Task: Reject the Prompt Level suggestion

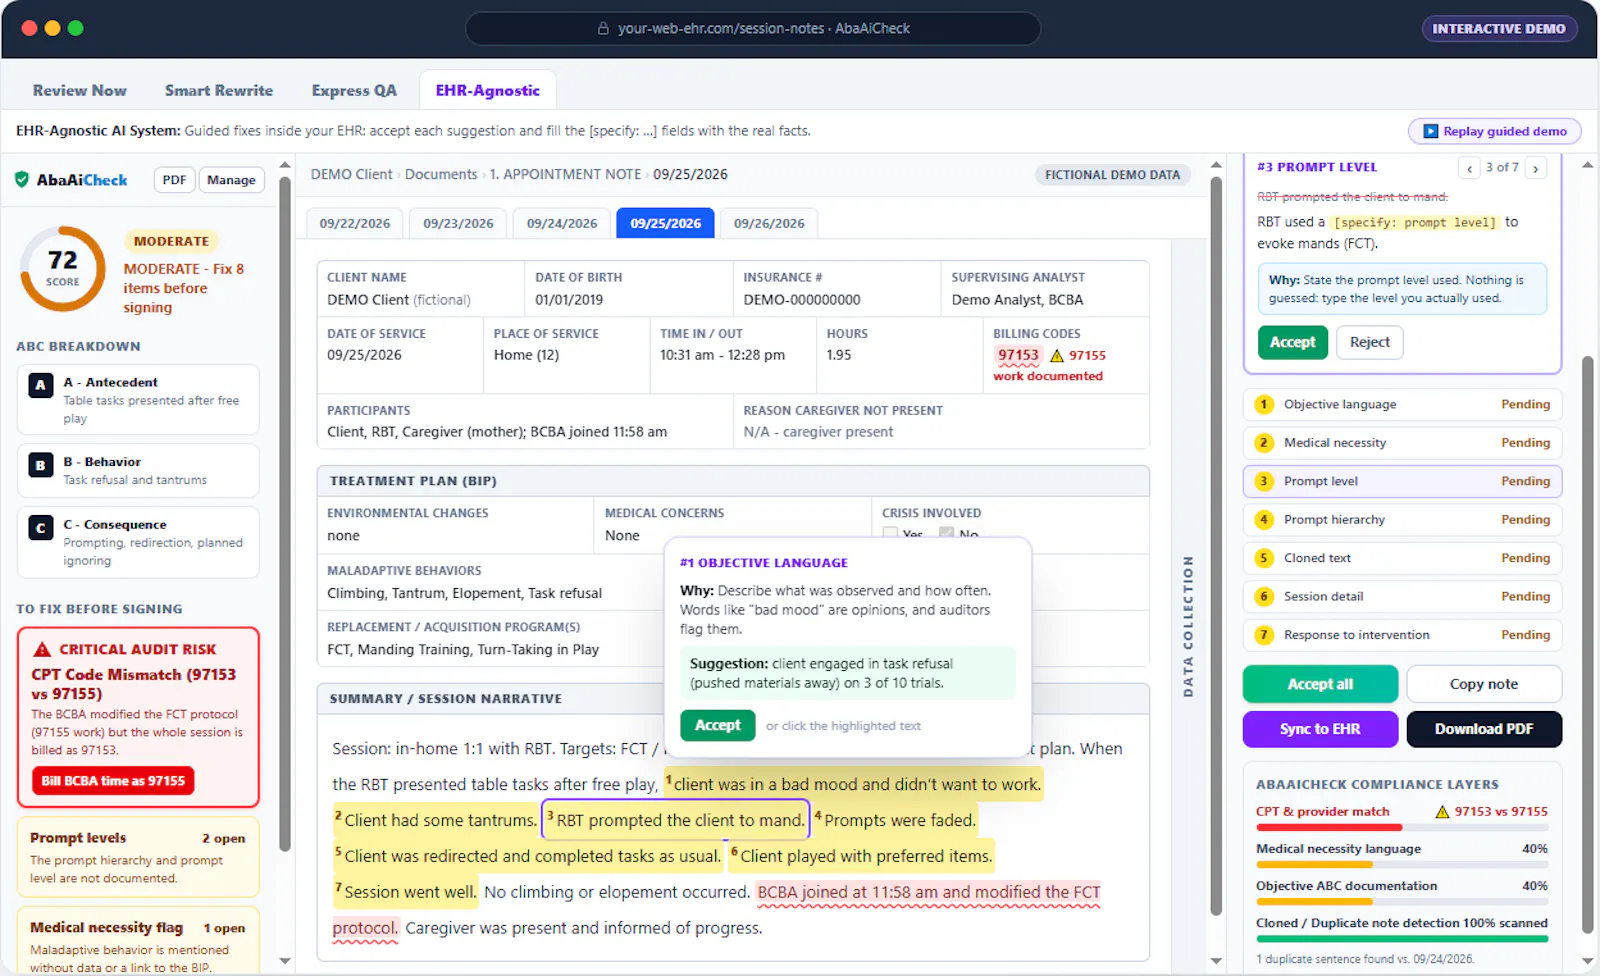Action: point(1369,343)
